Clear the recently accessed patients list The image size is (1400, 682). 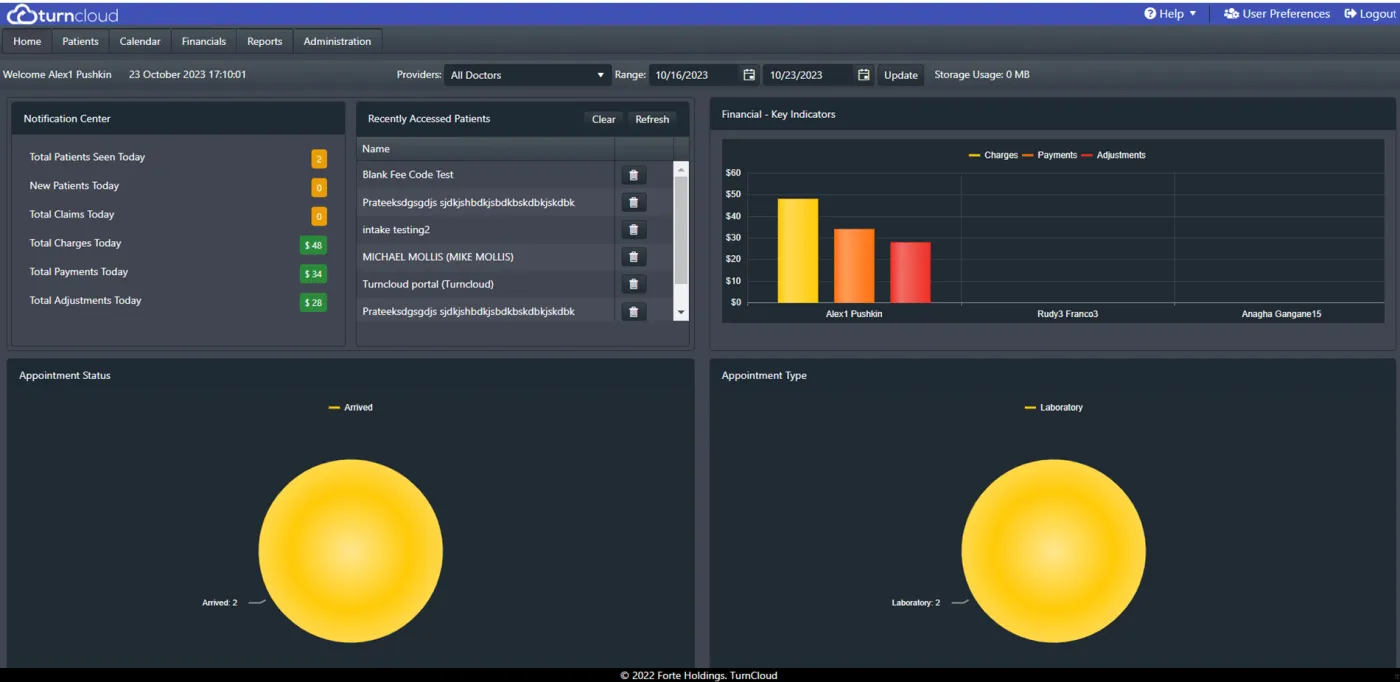604,119
